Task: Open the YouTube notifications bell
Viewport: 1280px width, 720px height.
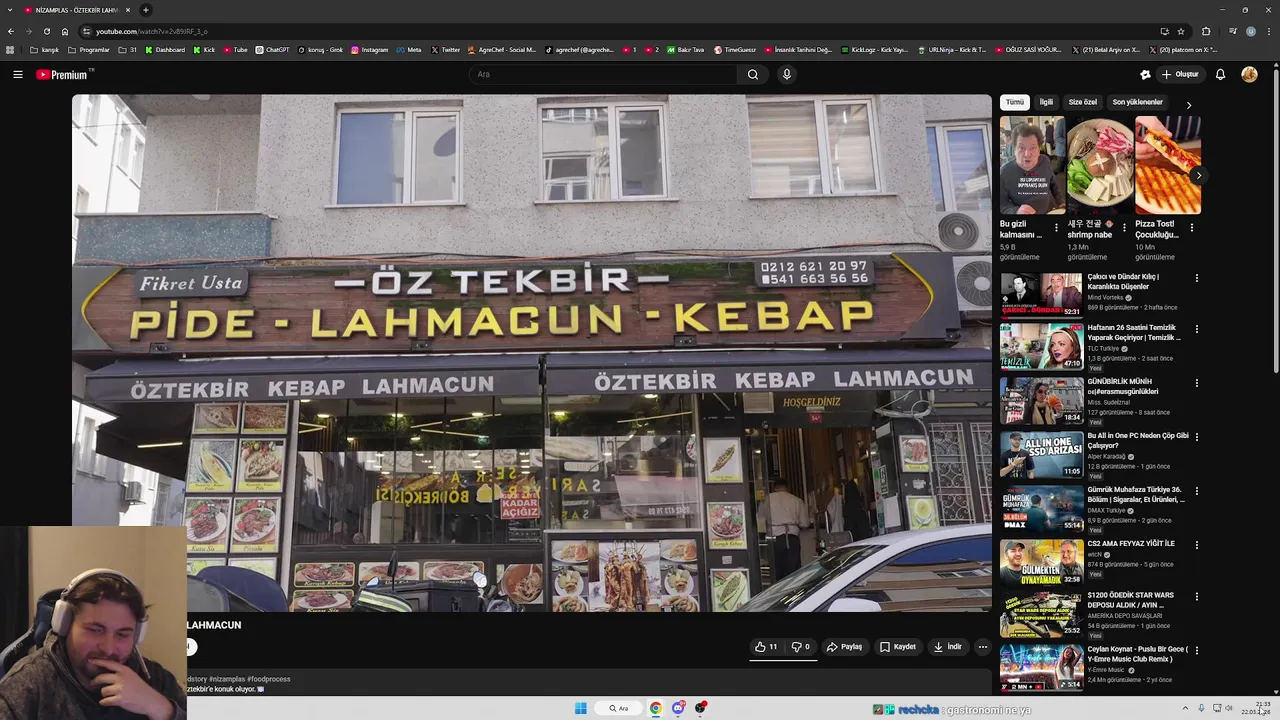Action: [x=1220, y=74]
